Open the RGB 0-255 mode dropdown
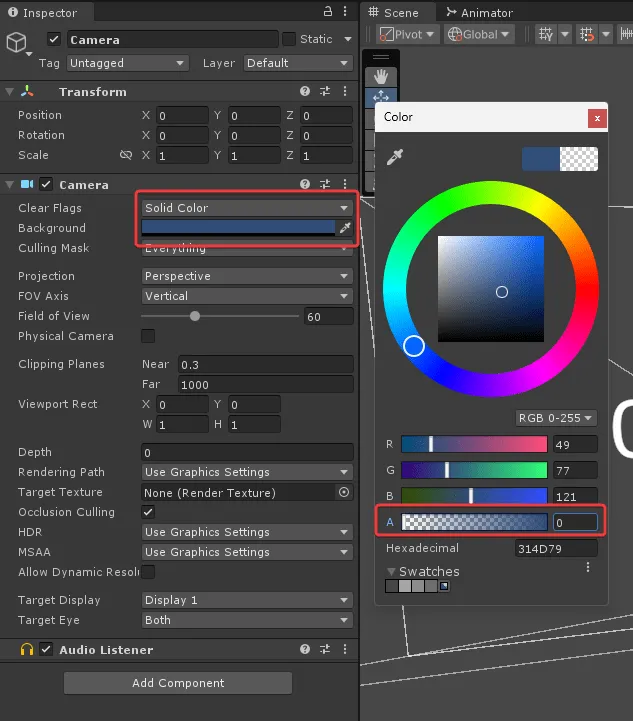633x721 pixels. (555, 418)
